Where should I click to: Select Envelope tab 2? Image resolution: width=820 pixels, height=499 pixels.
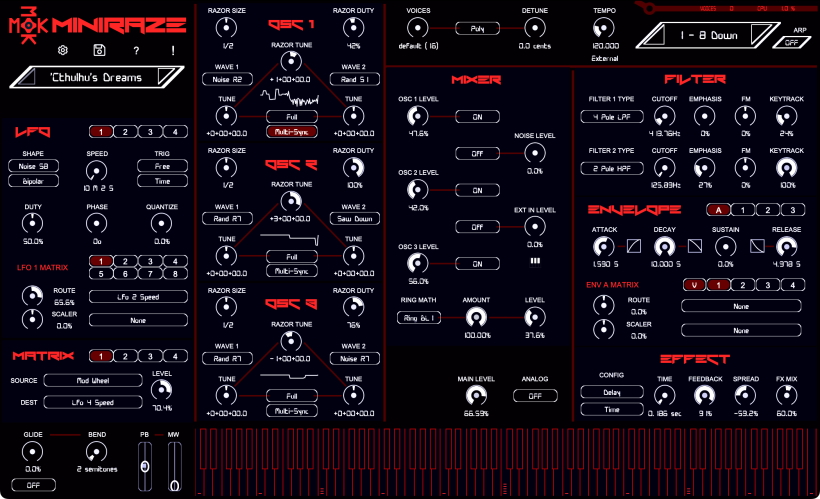(x=766, y=210)
